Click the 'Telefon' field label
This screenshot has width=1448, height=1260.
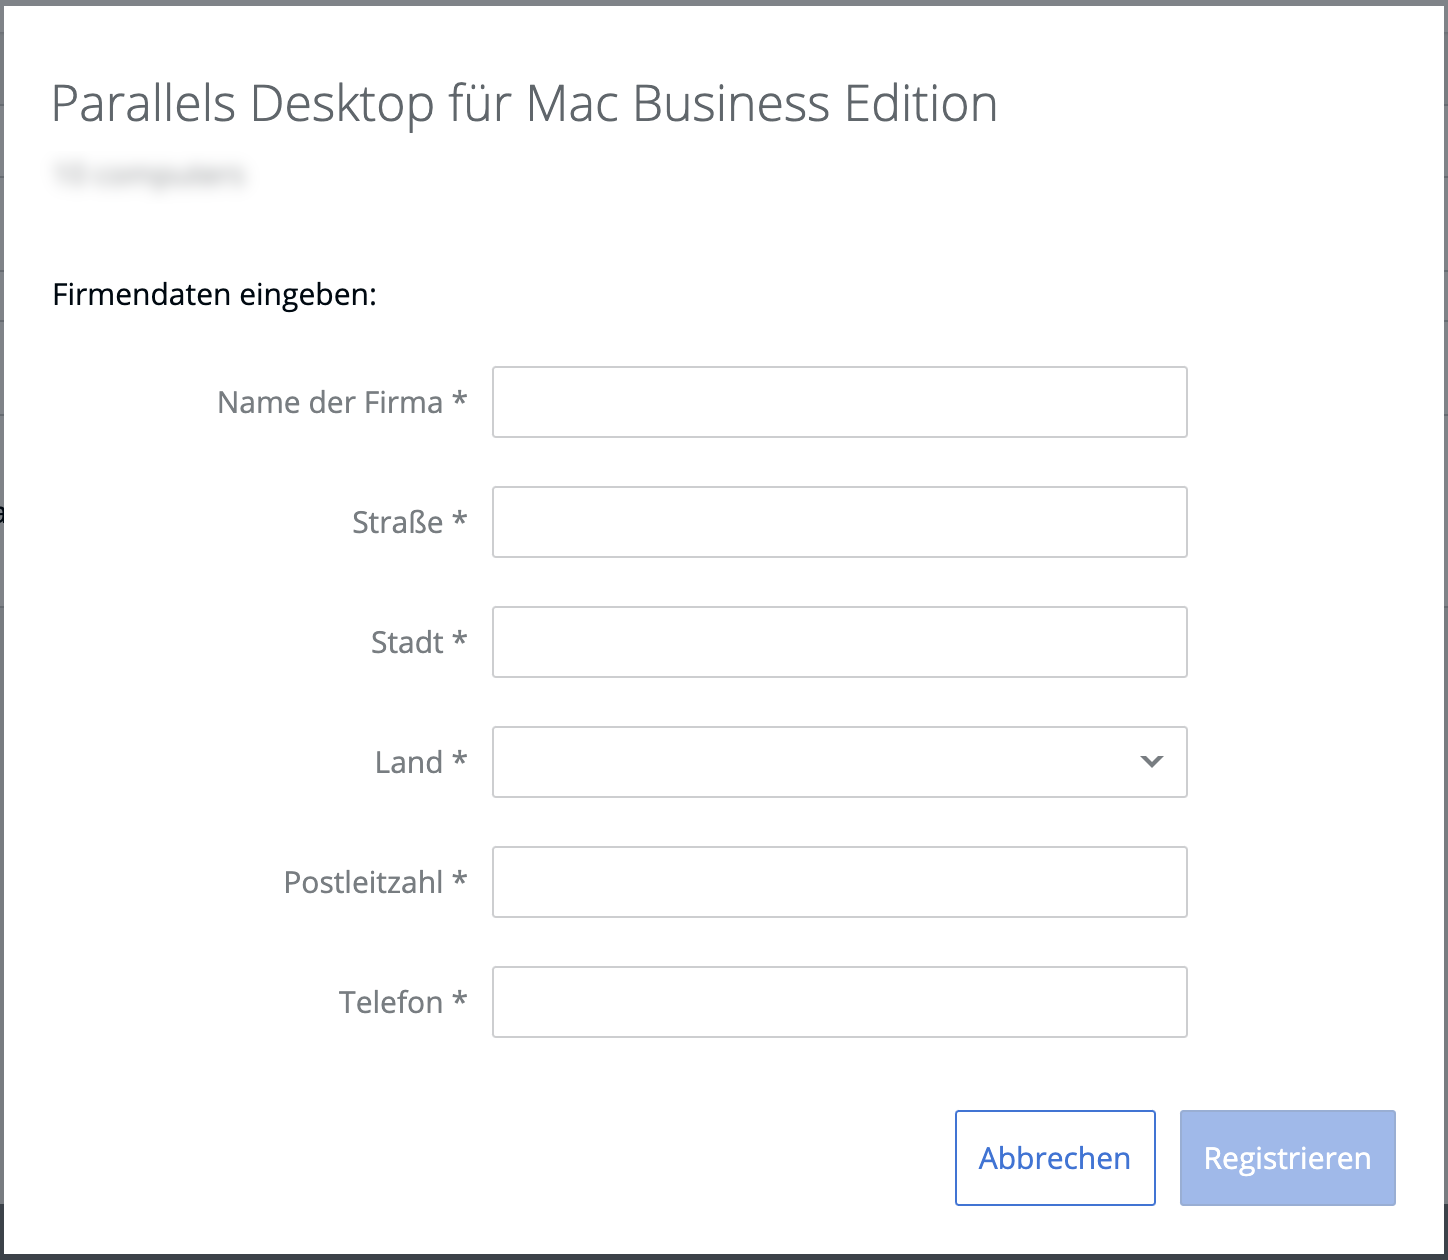390,1002
